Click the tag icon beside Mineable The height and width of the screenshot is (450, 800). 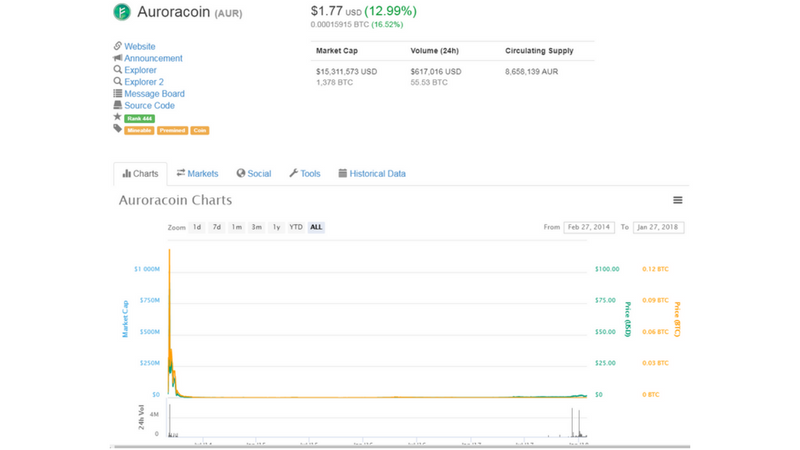tap(117, 129)
